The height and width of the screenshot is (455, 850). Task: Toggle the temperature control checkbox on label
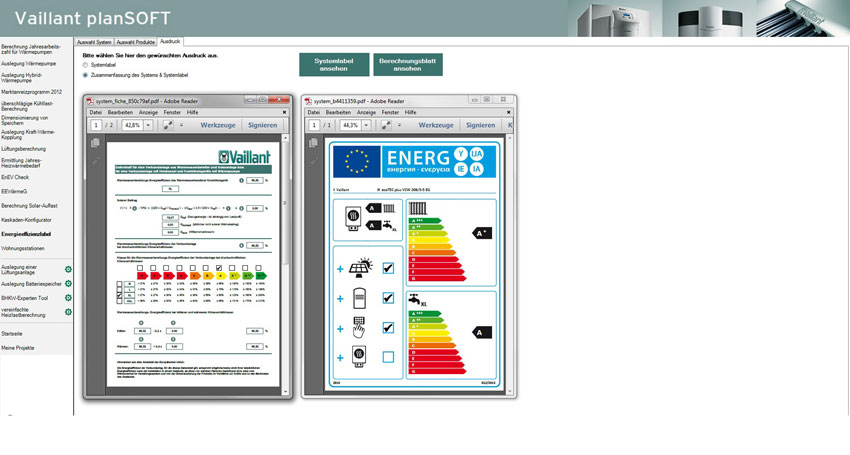(x=388, y=328)
